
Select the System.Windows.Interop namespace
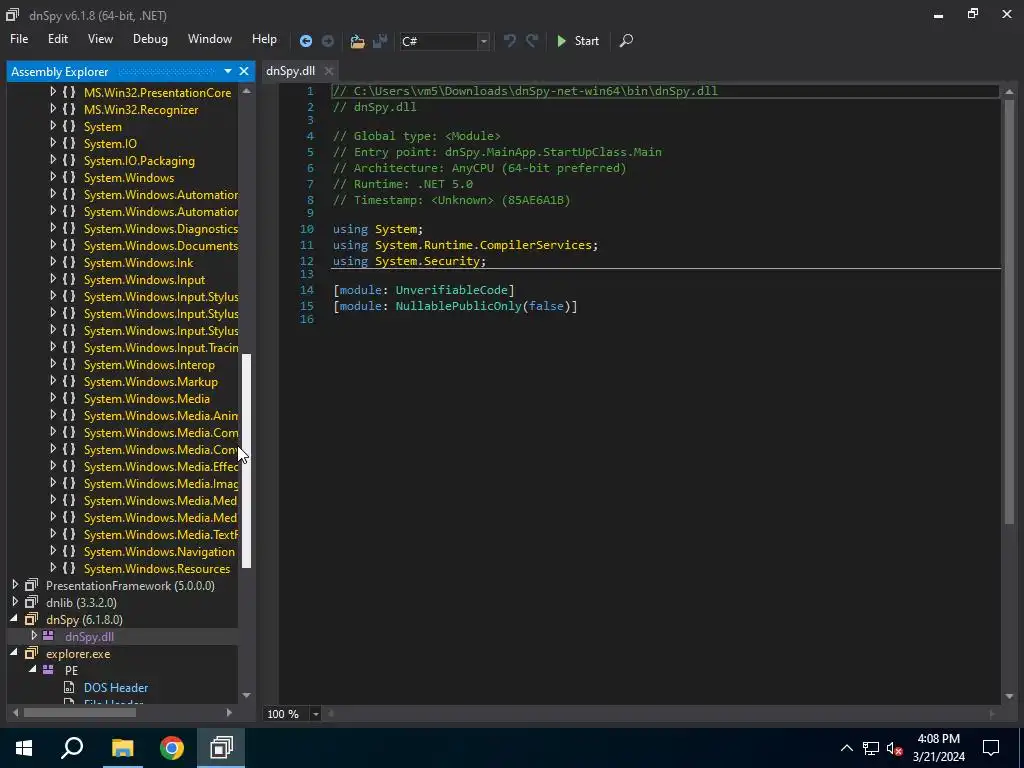149,364
